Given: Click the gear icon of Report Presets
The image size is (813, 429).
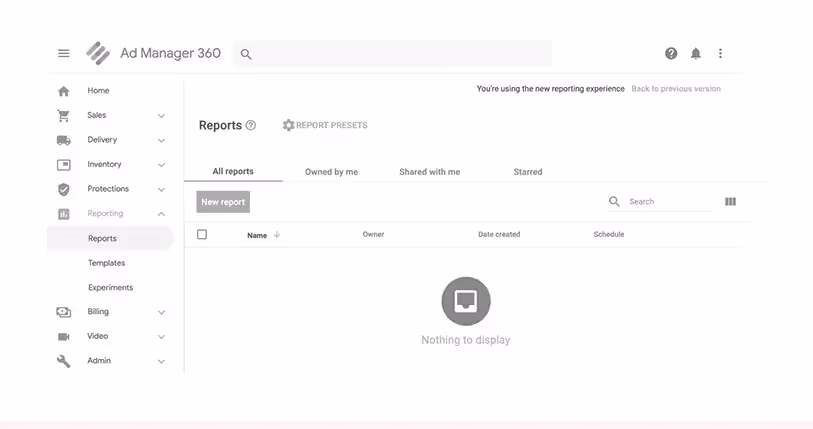Looking at the screenshot, I should click(288, 125).
